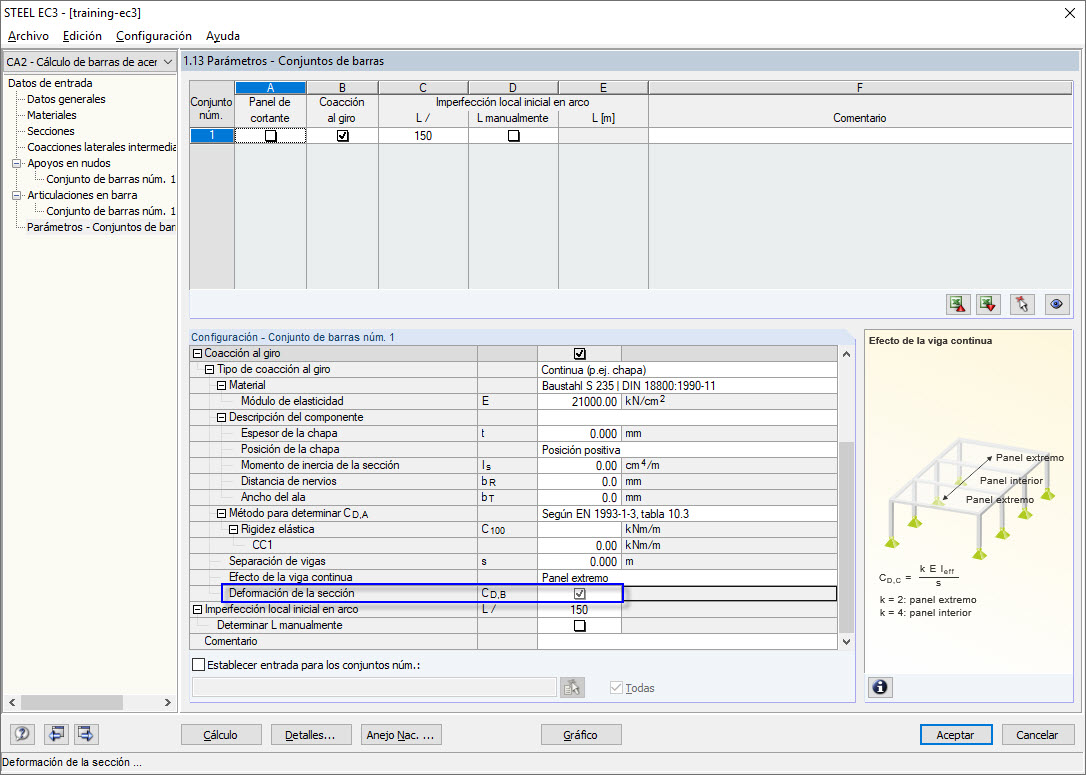Click the Excel import icon with down arrow
The image size is (1086, 775).
(989, 304)
